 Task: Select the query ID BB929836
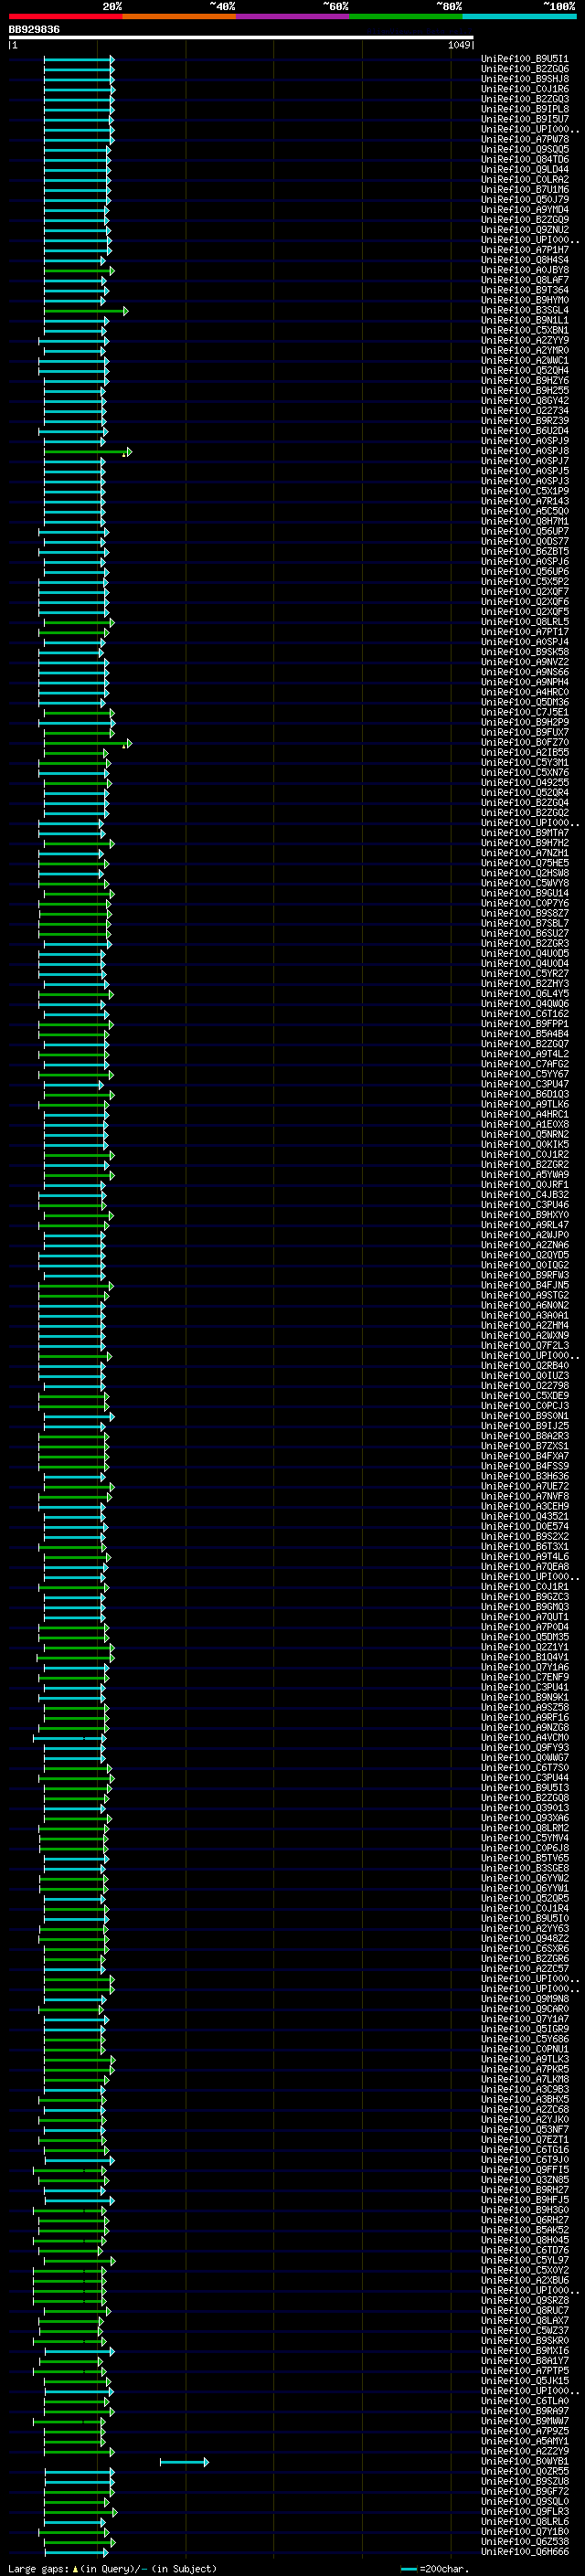click(x=34, y=30)
